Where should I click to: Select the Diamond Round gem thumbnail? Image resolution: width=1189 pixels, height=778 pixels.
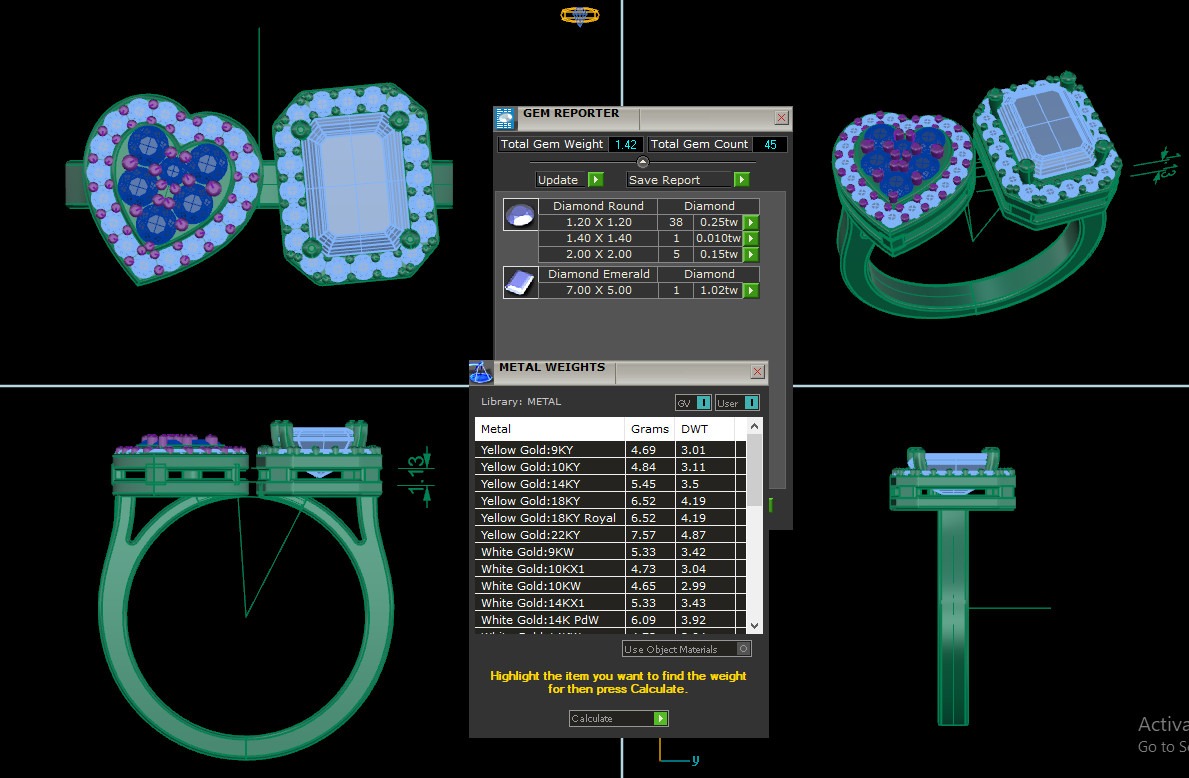(519, 215)
